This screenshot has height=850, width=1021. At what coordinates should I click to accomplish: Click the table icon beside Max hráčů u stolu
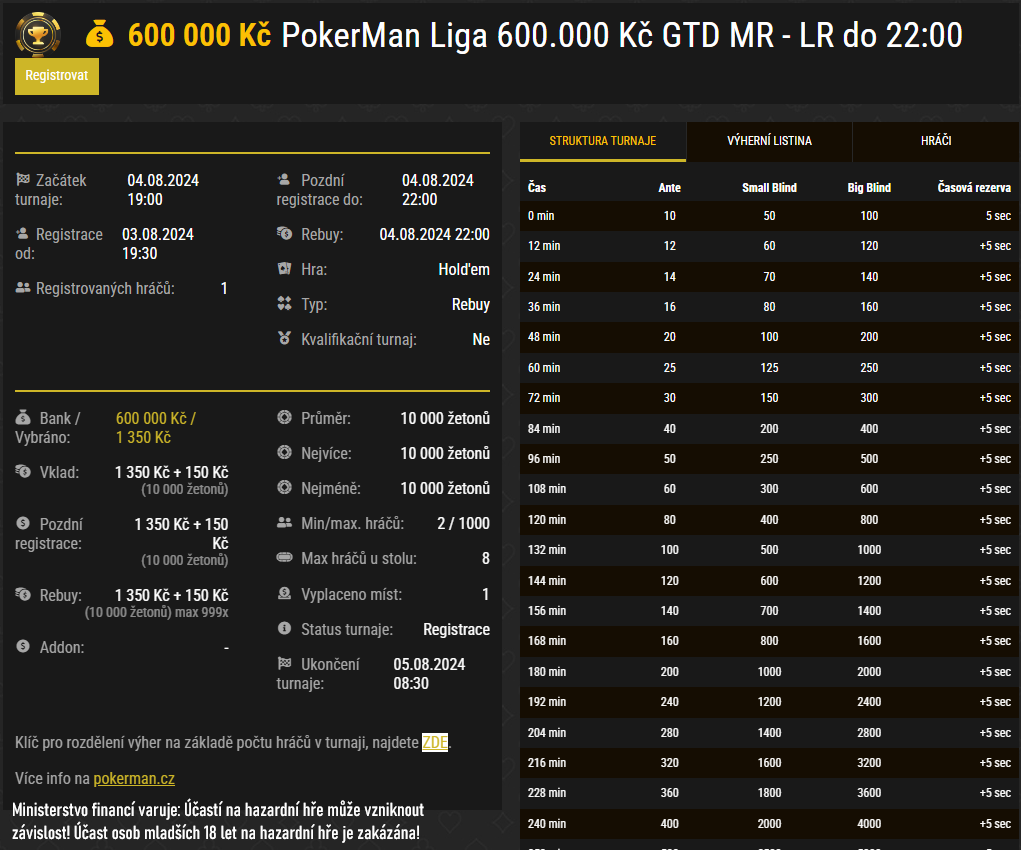pyautogui.click(x=284, y=558)
